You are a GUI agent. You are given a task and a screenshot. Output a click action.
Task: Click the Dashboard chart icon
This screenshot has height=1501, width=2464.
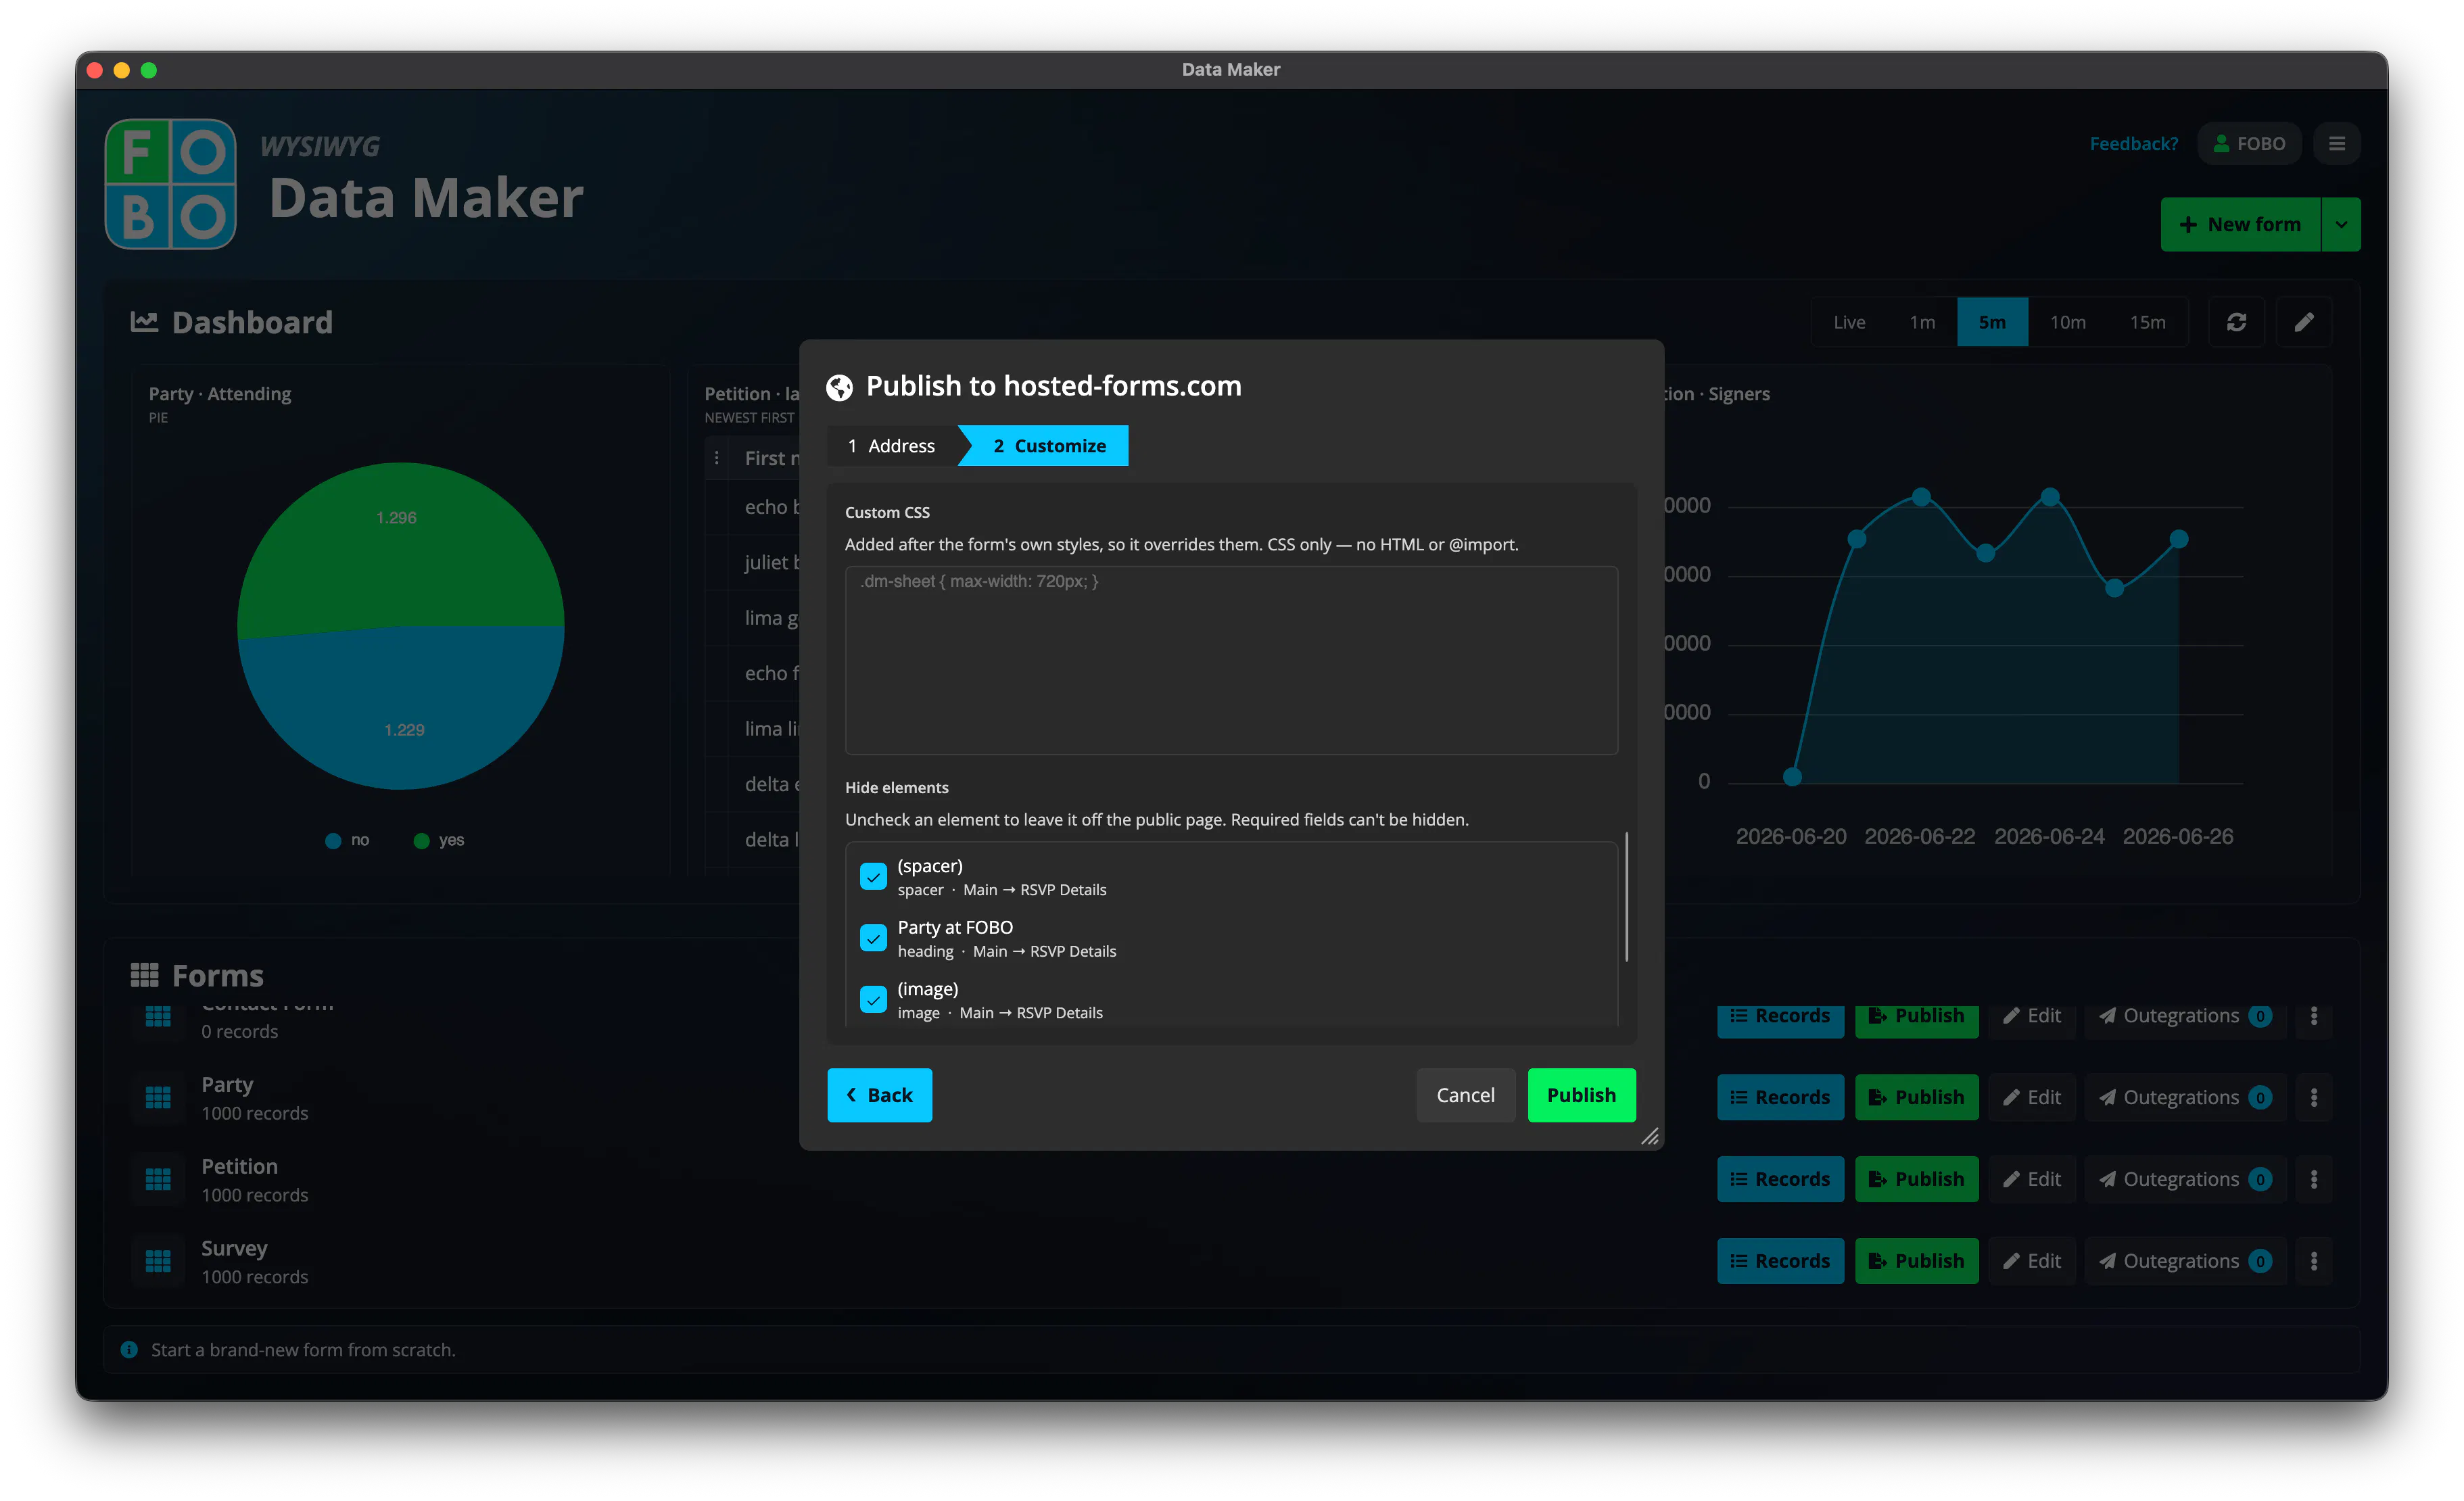click(x=144, y=322)
